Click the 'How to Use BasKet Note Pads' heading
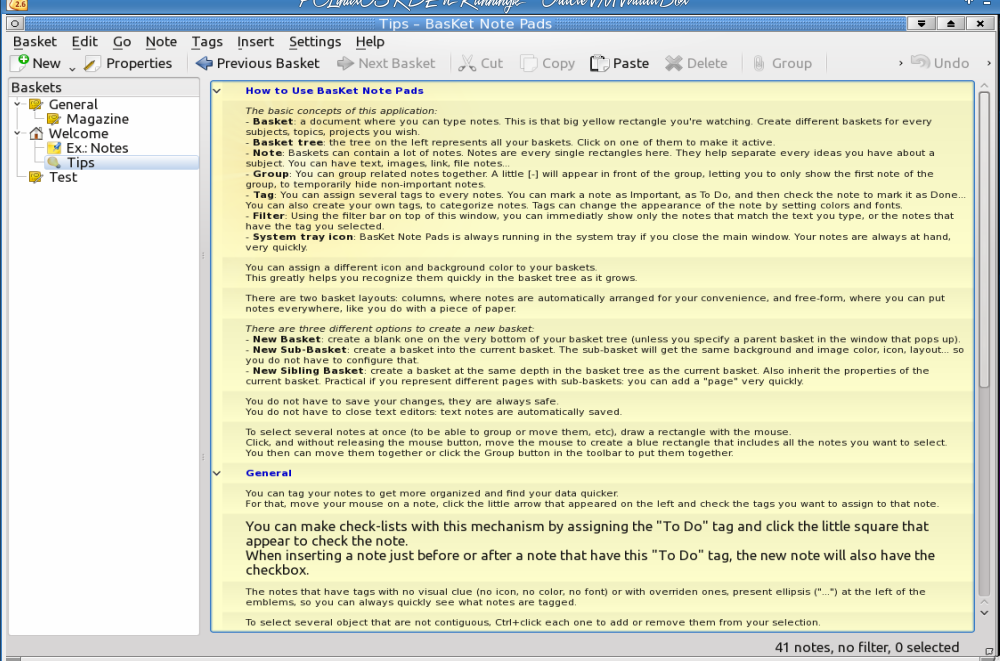This screenshot has width=1000, height=661. coord(335,91)
